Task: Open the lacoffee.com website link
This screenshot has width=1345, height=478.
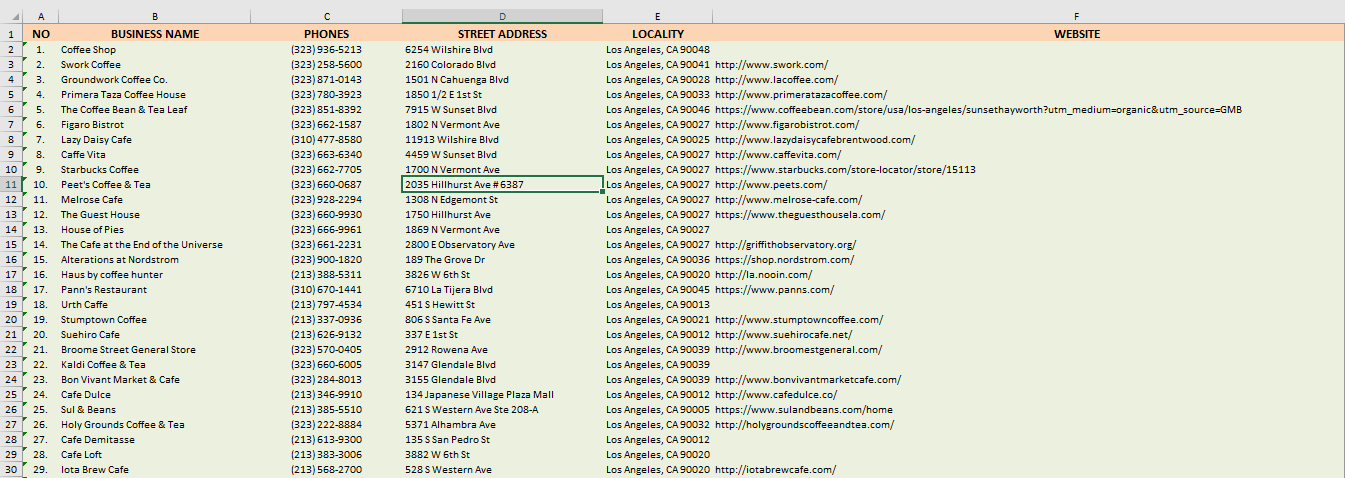Action: coord(777,79)
